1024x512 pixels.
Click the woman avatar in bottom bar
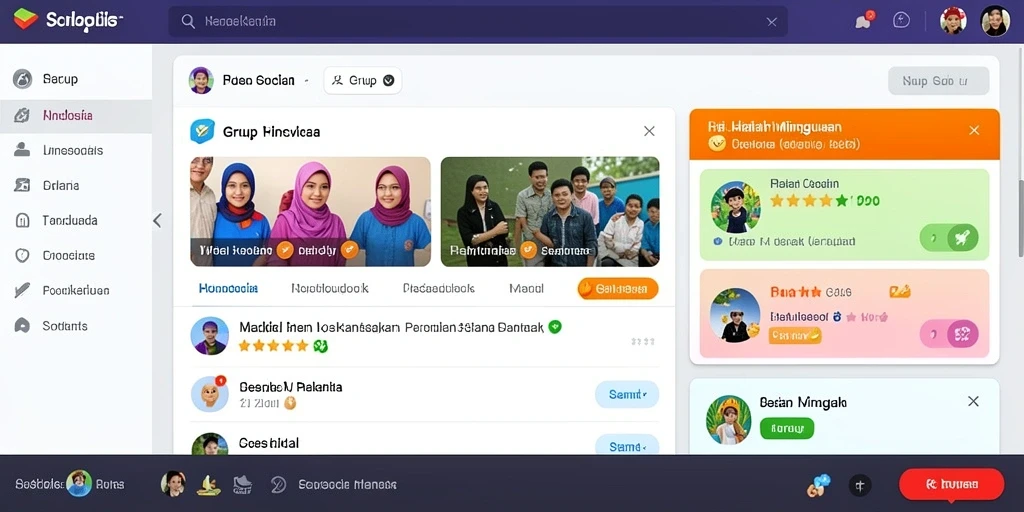coord(173,484)
